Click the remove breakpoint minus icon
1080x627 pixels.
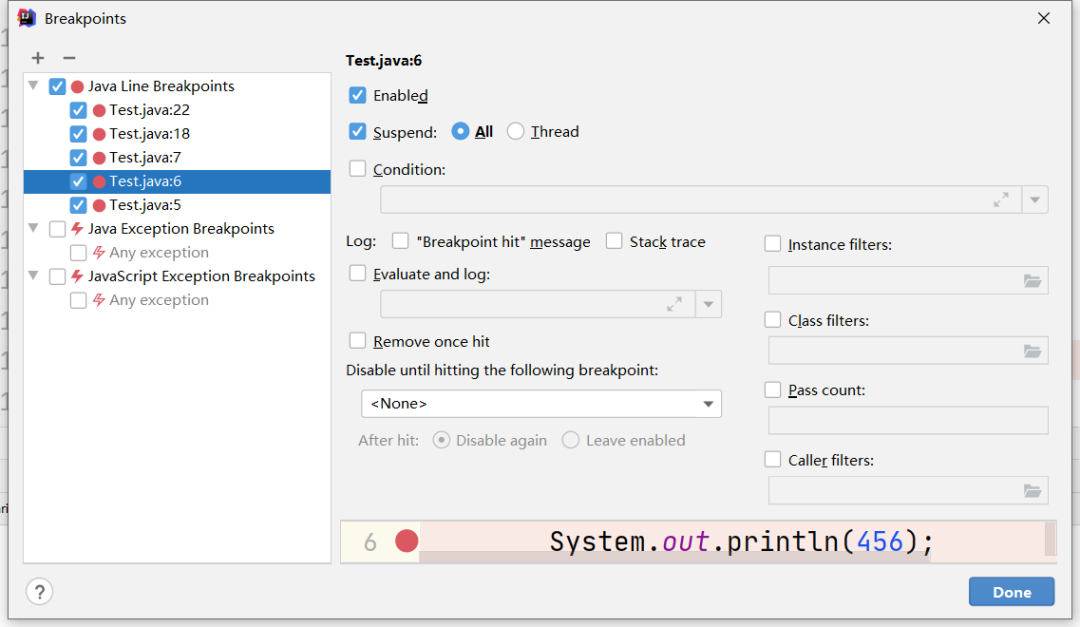(x=69, y=58)
